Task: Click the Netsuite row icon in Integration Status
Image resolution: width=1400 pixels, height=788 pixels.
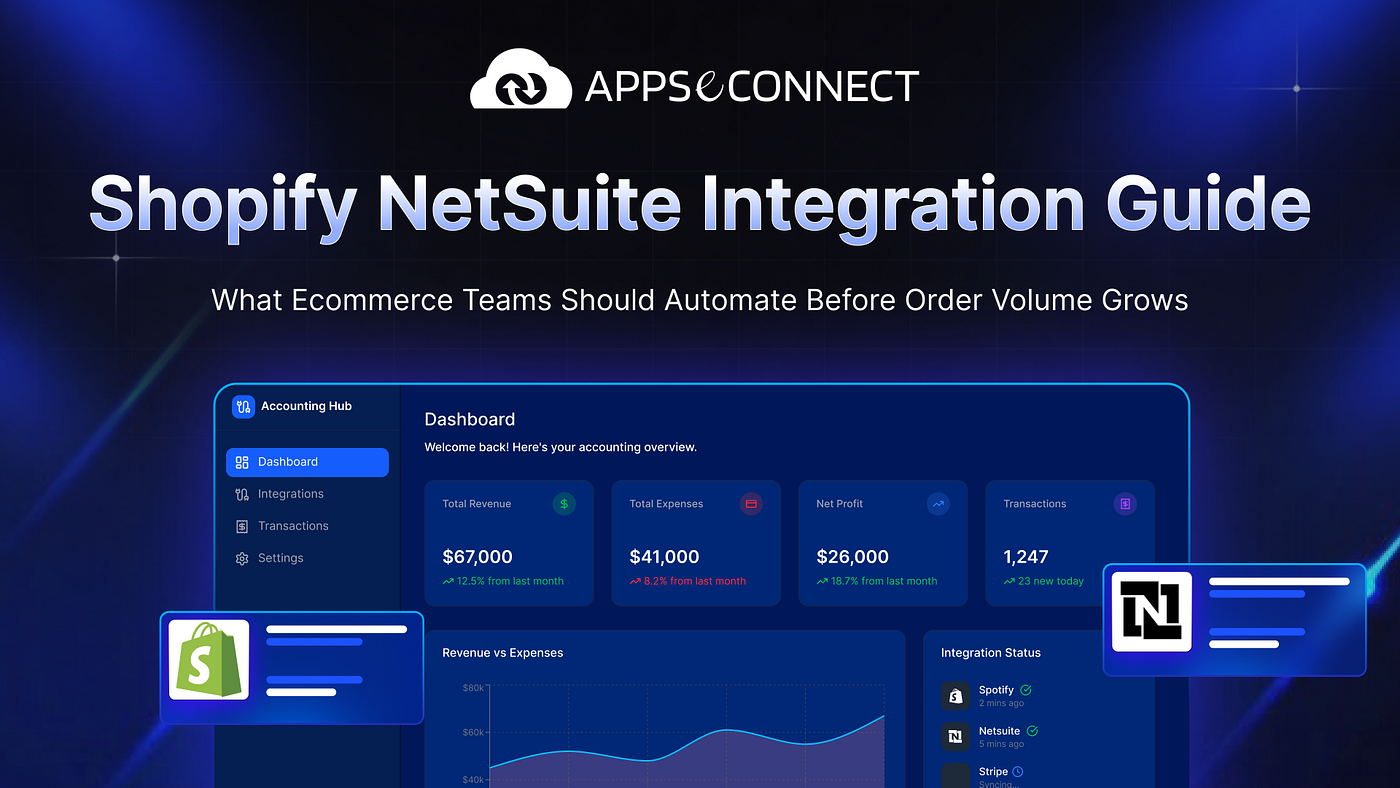Action: pos(955,737)
